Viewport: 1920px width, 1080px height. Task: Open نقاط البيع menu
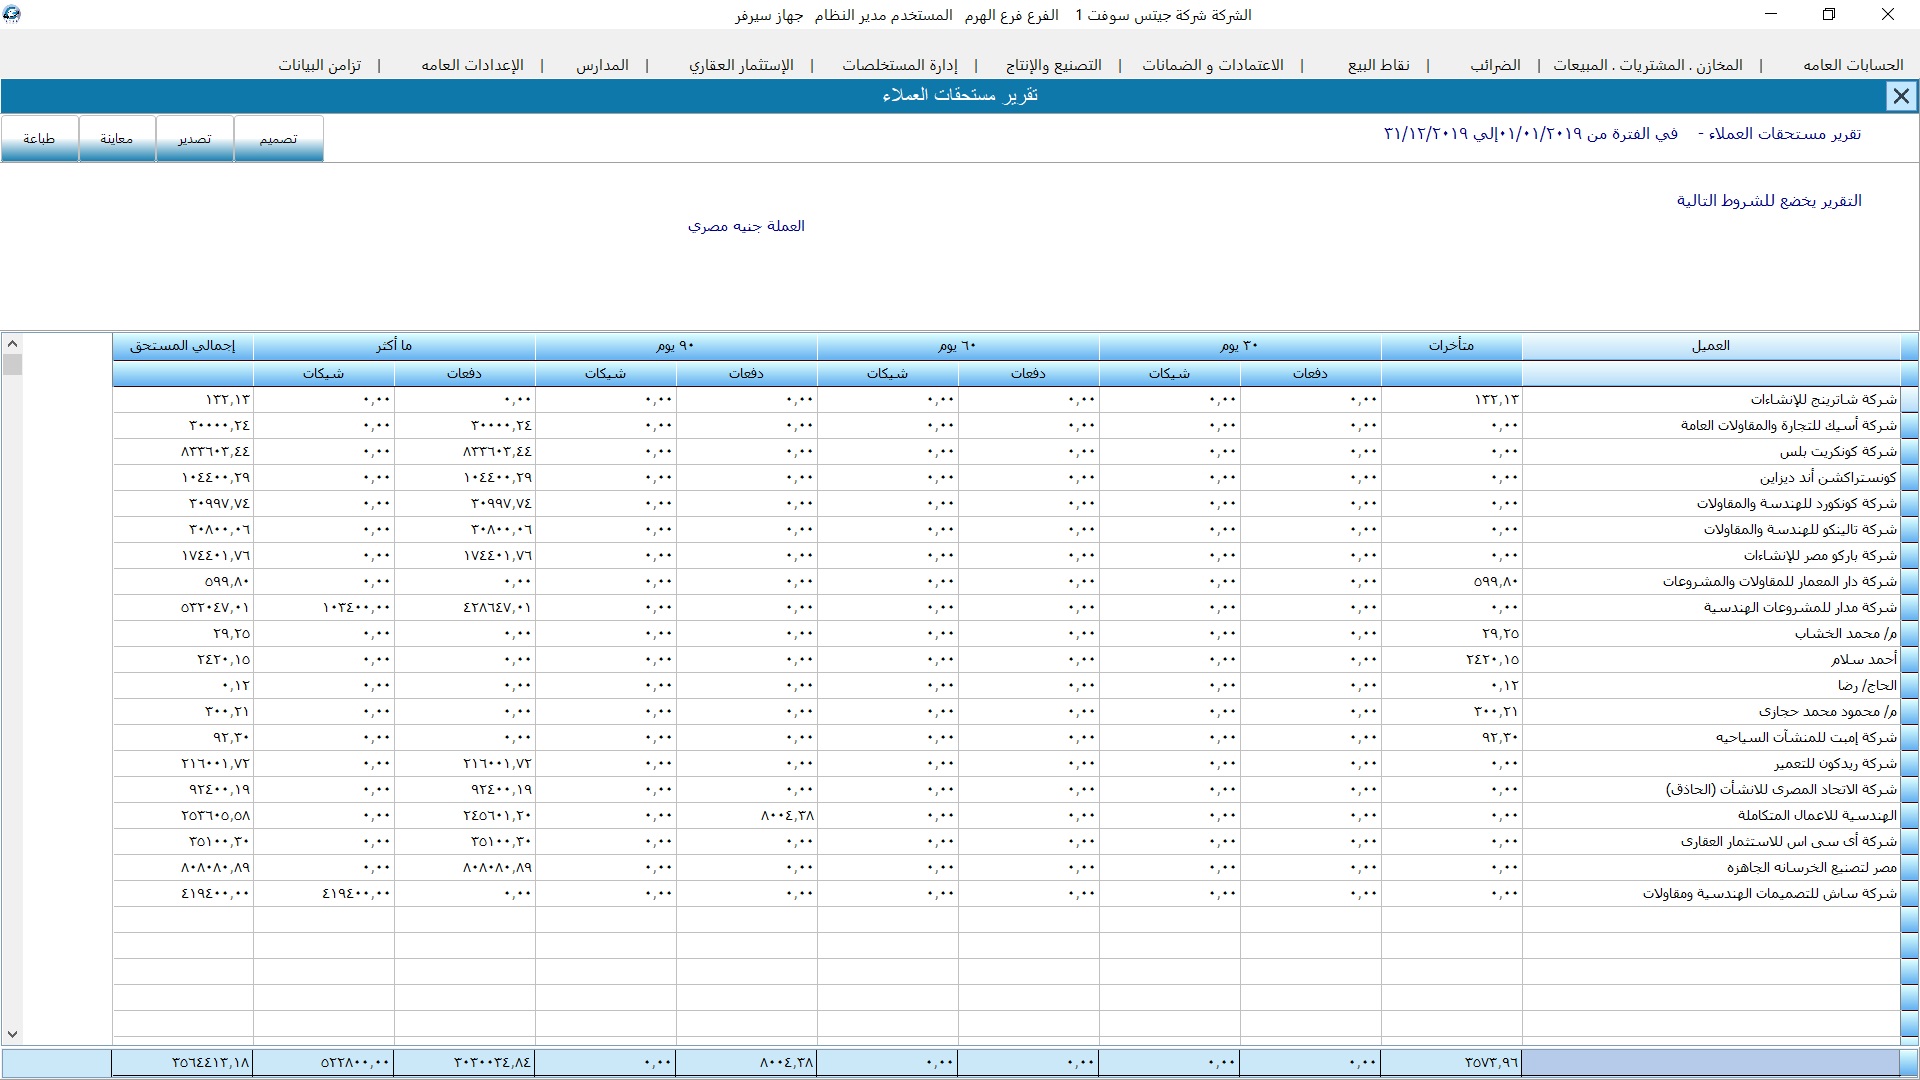[1379, 65]
